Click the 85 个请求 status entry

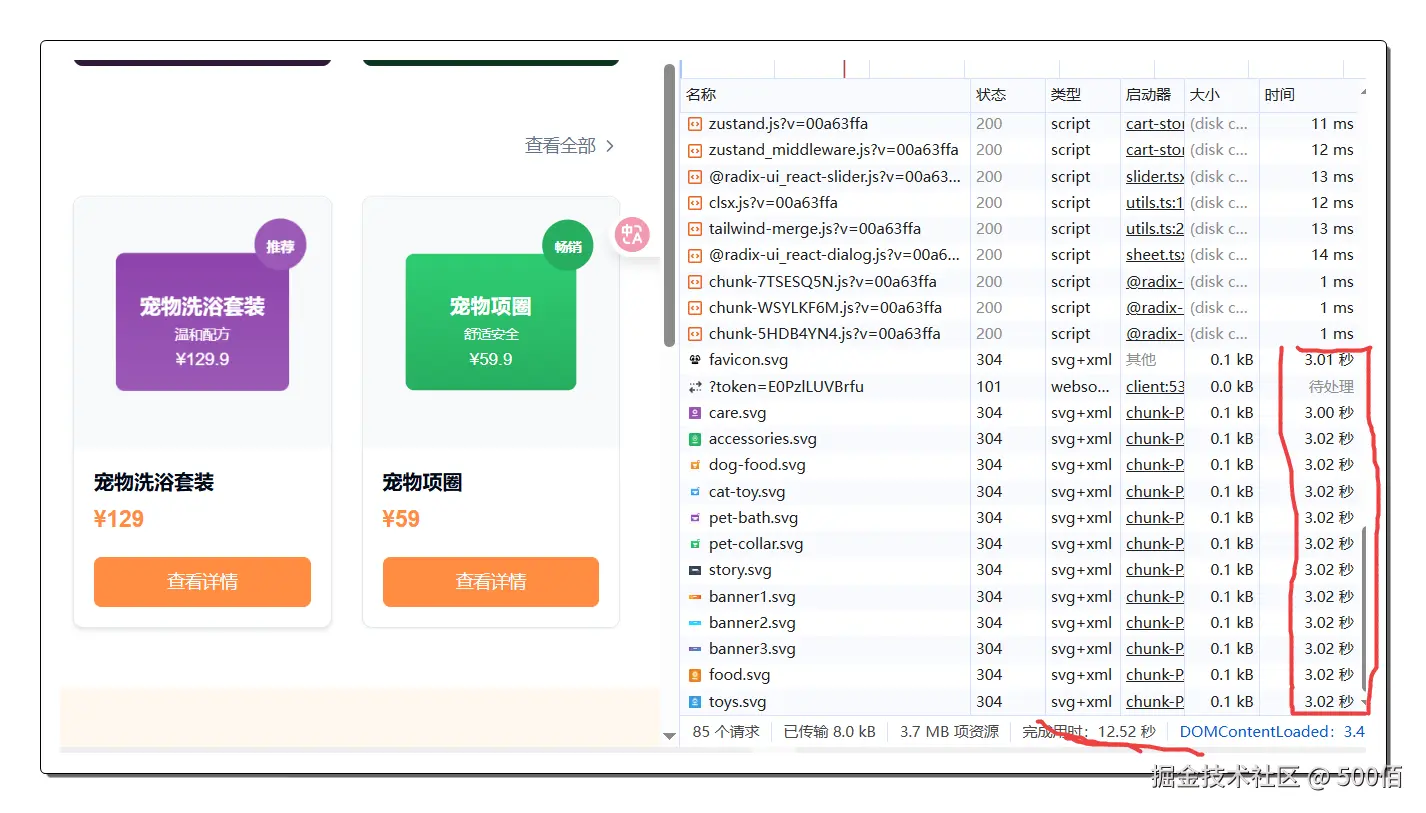pos(726,732)
